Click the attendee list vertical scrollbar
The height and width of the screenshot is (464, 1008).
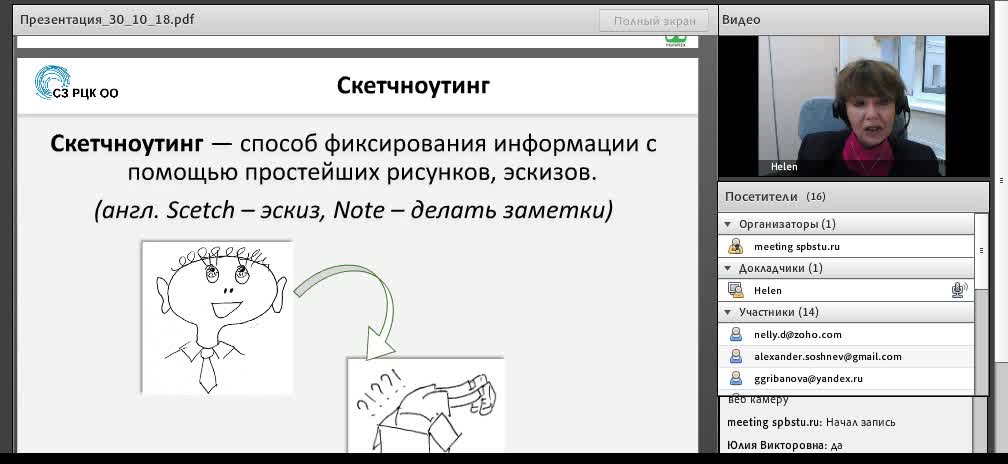pos(981,302)
